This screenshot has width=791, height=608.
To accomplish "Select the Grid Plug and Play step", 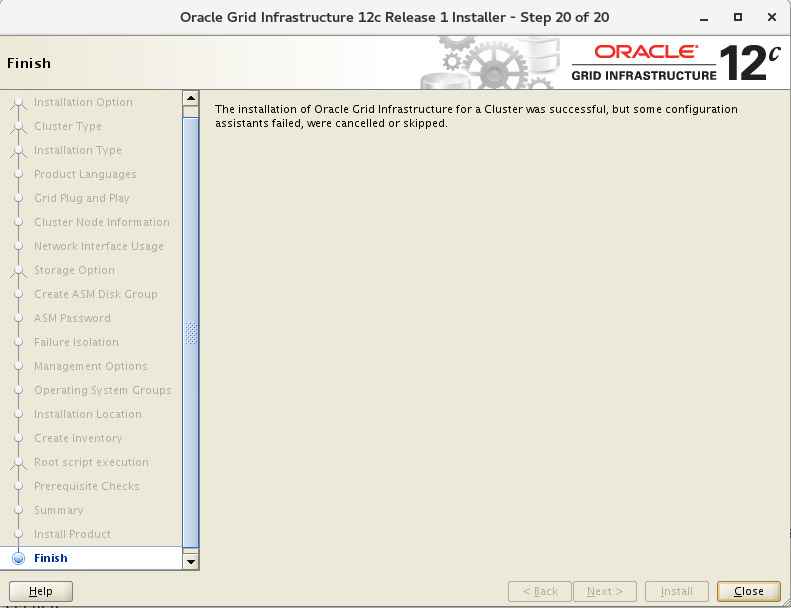I will pyautogui.click(x=82, y=198).
